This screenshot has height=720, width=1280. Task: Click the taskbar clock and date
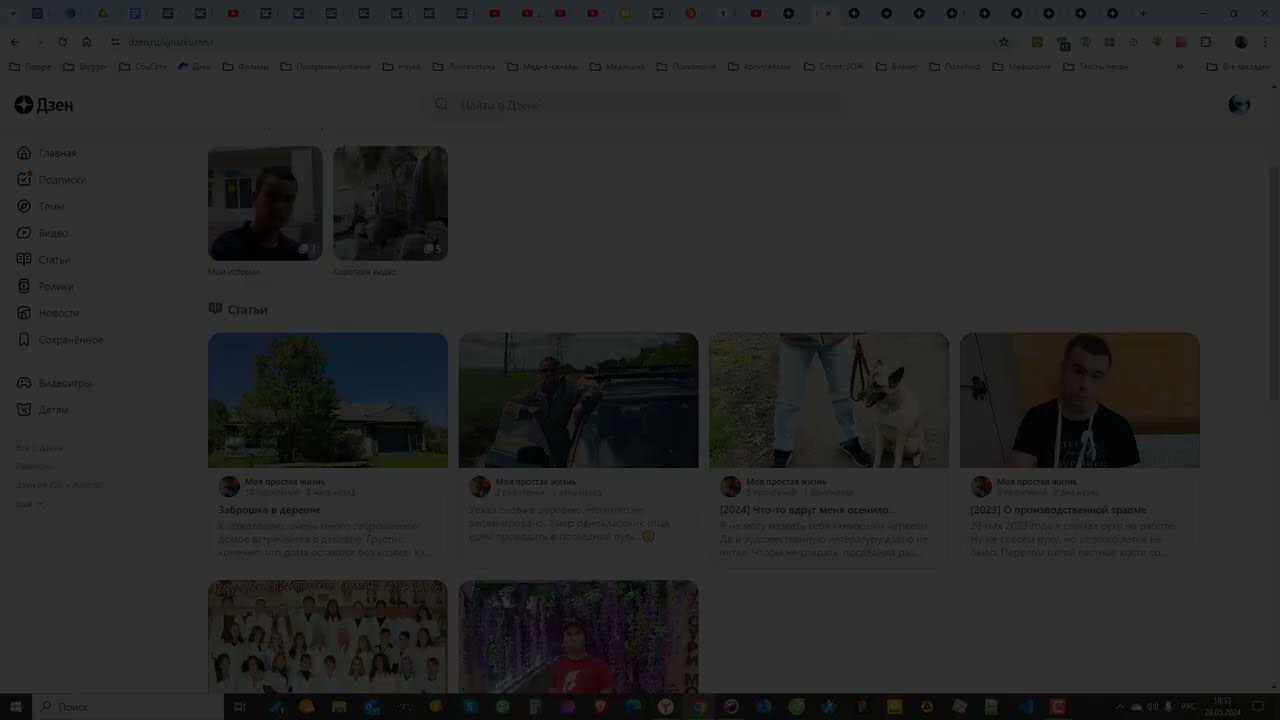point(1222,706)
